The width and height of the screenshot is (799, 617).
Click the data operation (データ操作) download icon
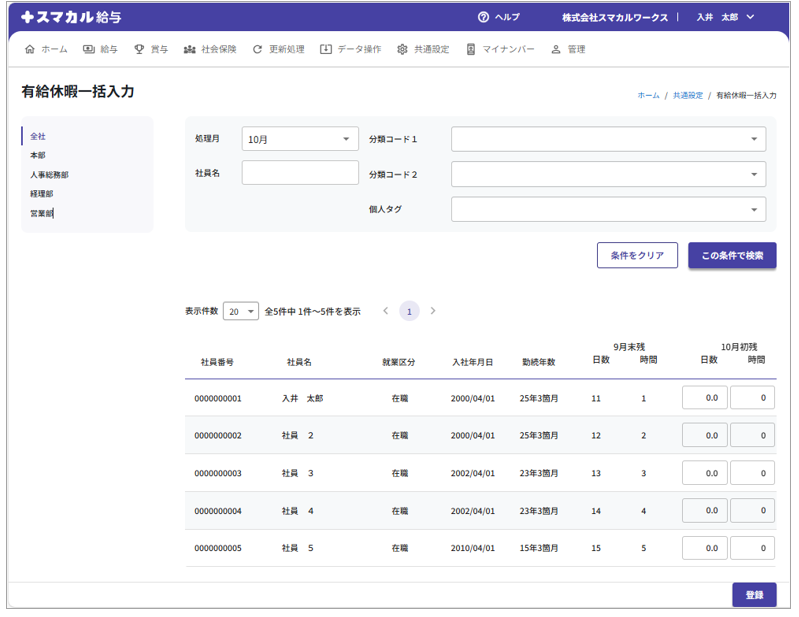coord(326,49)
